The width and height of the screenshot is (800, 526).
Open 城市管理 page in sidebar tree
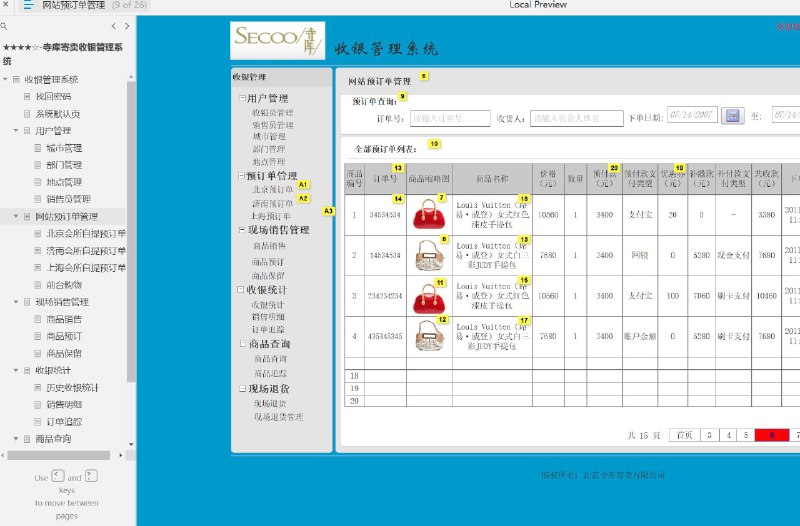[x=64, y=148]
